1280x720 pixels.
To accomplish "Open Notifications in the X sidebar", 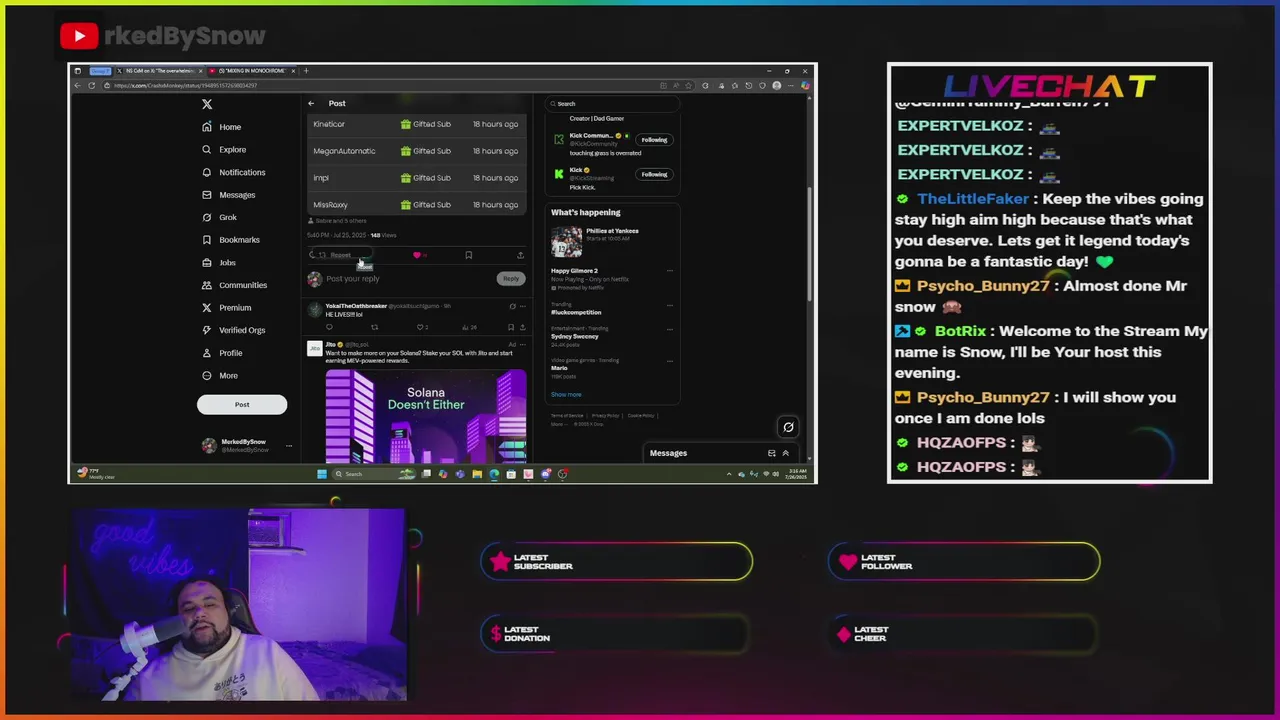I will click(234, 172).
